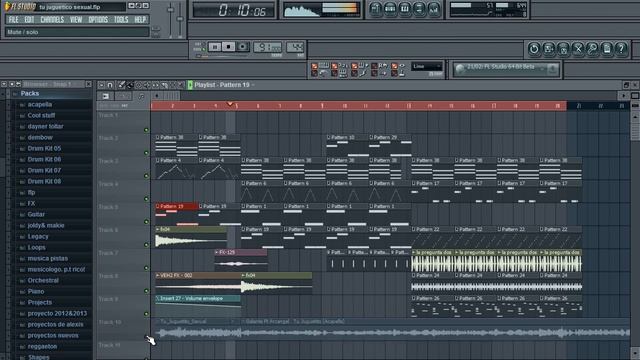Image resolution: width=640 pixels, height=360 pixels.
Task: Click the browser header collapse arrow icon
Action: tap(4, 84)
